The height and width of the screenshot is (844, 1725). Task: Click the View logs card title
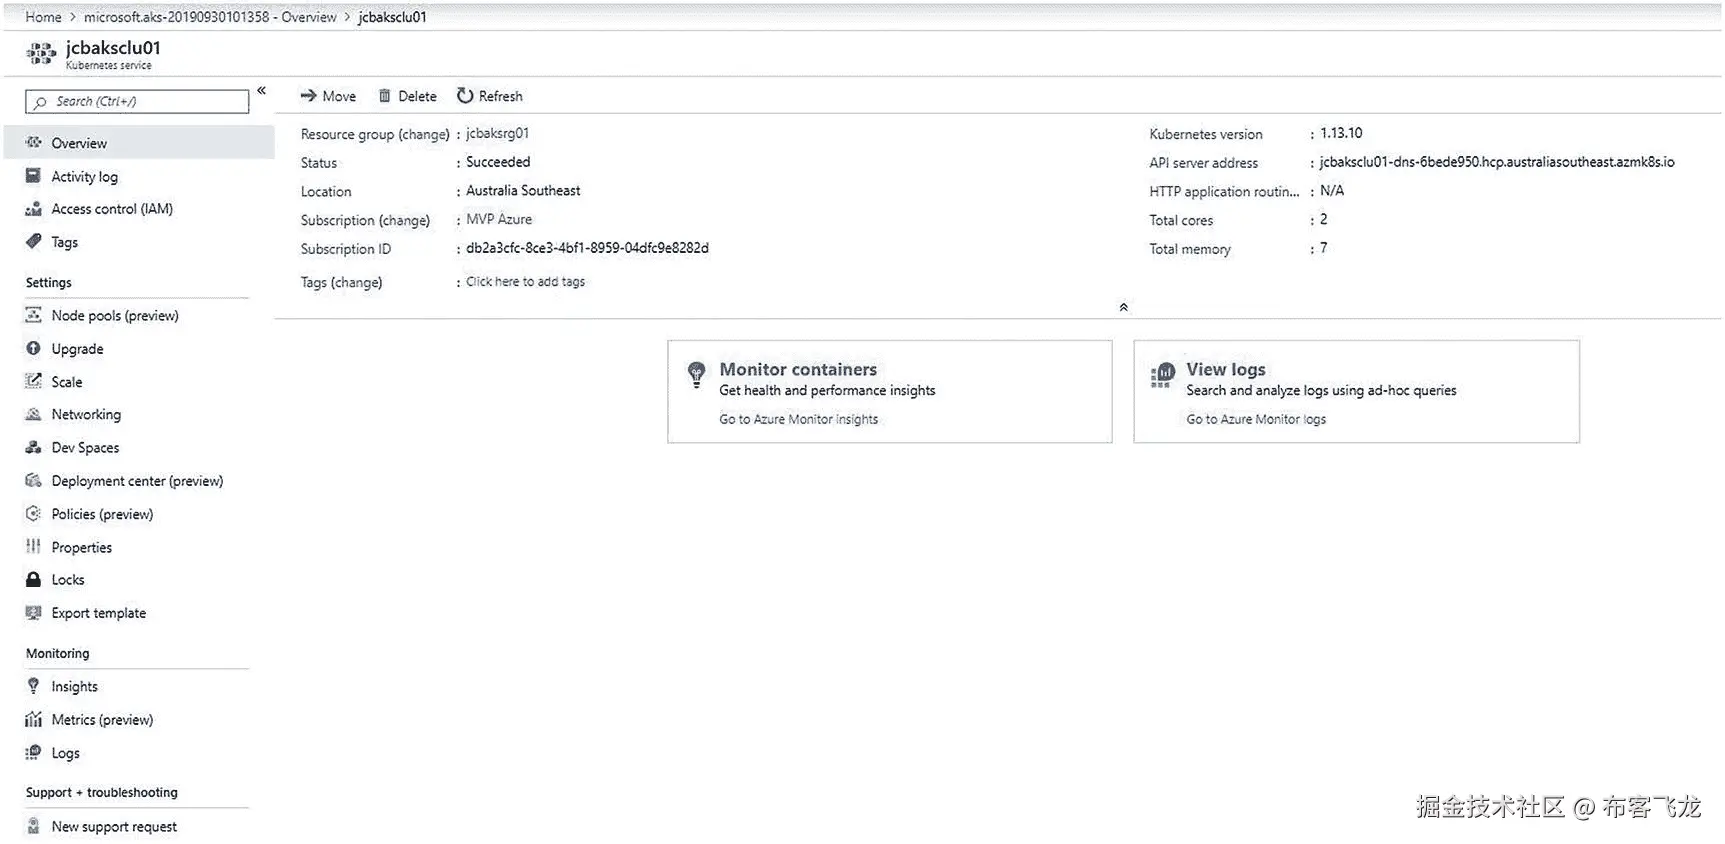coord(1226,369)
